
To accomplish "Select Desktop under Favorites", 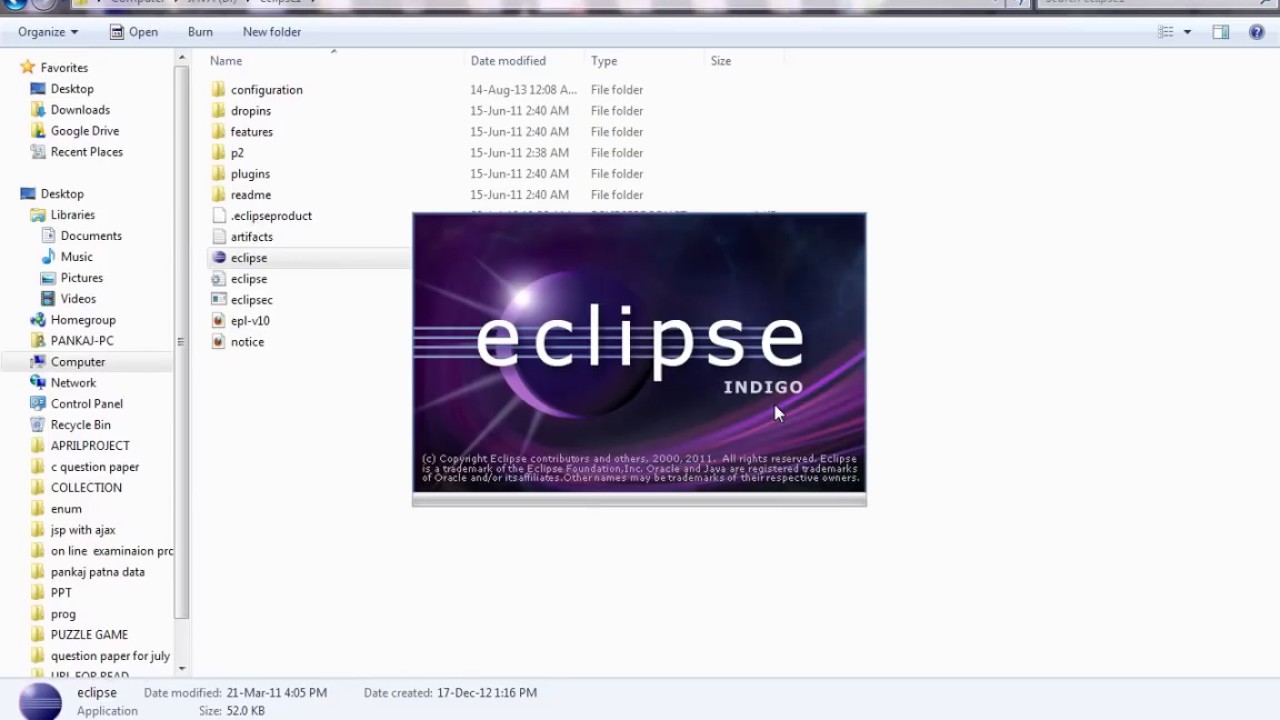I will click(72, 89).
